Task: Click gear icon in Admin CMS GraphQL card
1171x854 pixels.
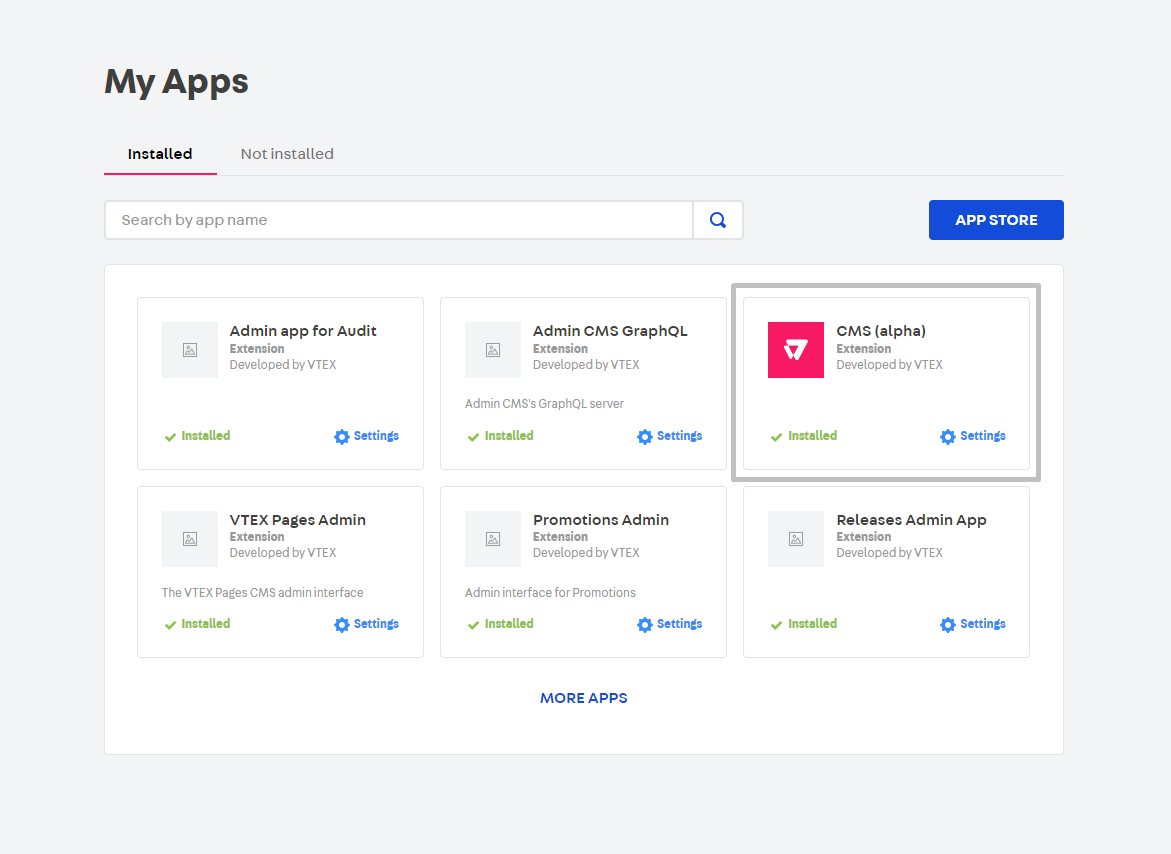Action: (x=644, y=437)
